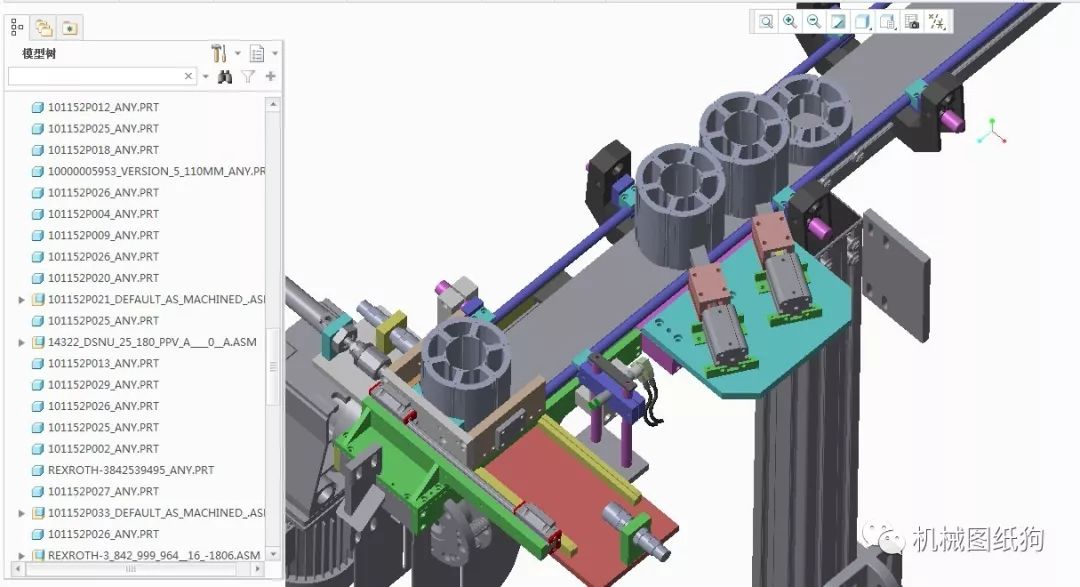Select the Zoom In tool

coord(790,22)
